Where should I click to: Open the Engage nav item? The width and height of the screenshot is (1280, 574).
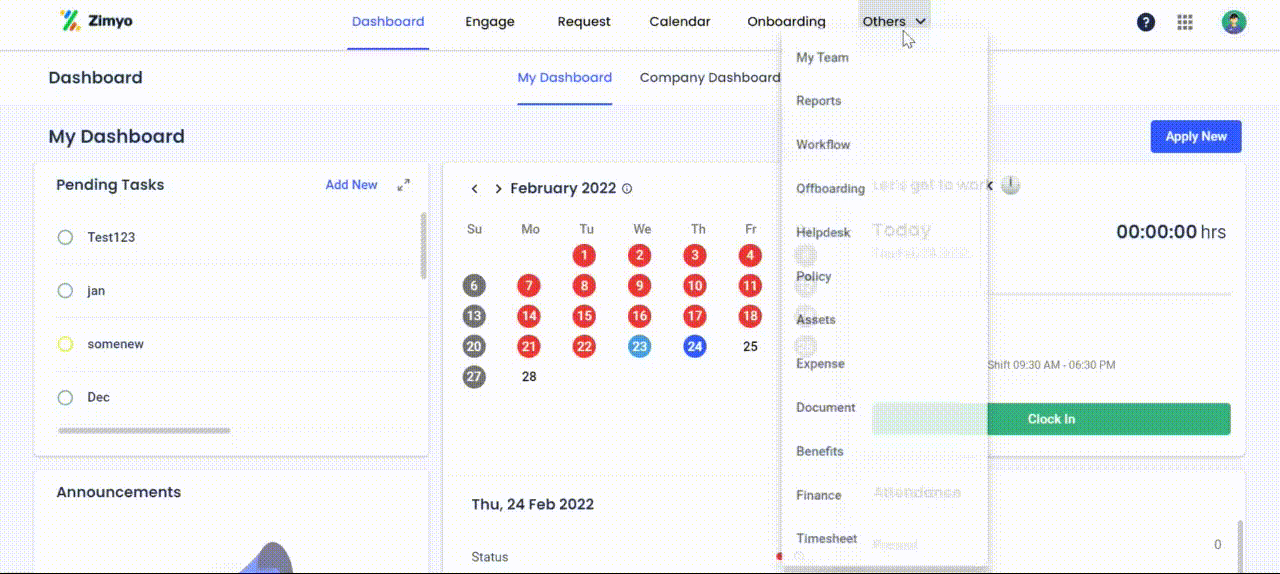pos(490,21)
